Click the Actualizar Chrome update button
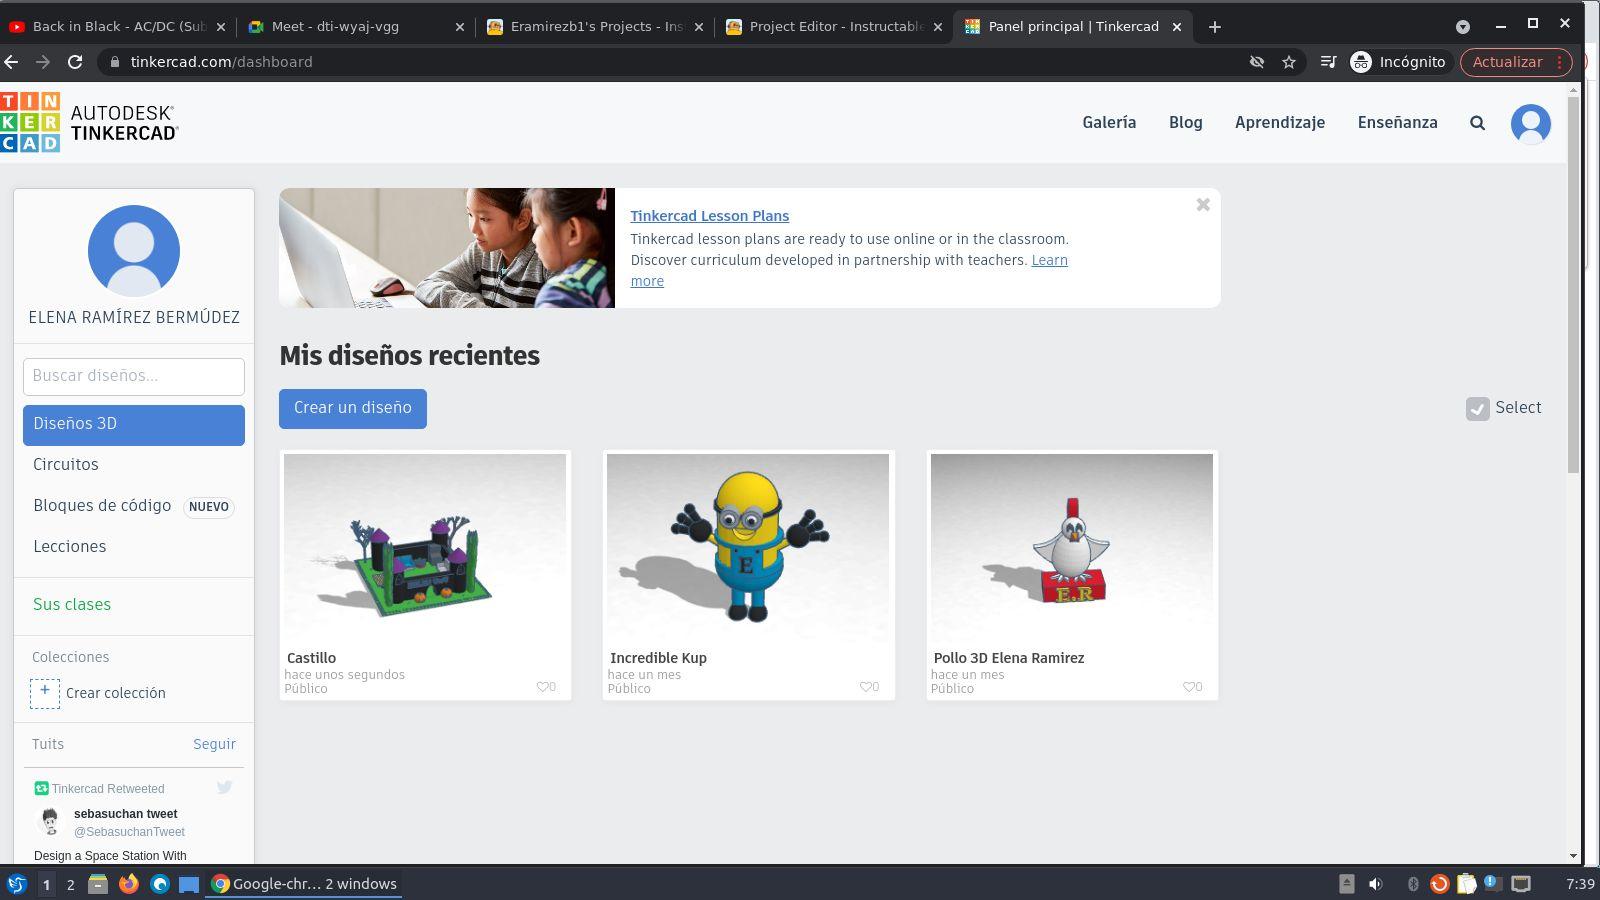The height and width of the screenshot is (900, 1600). coord(1516,62)
